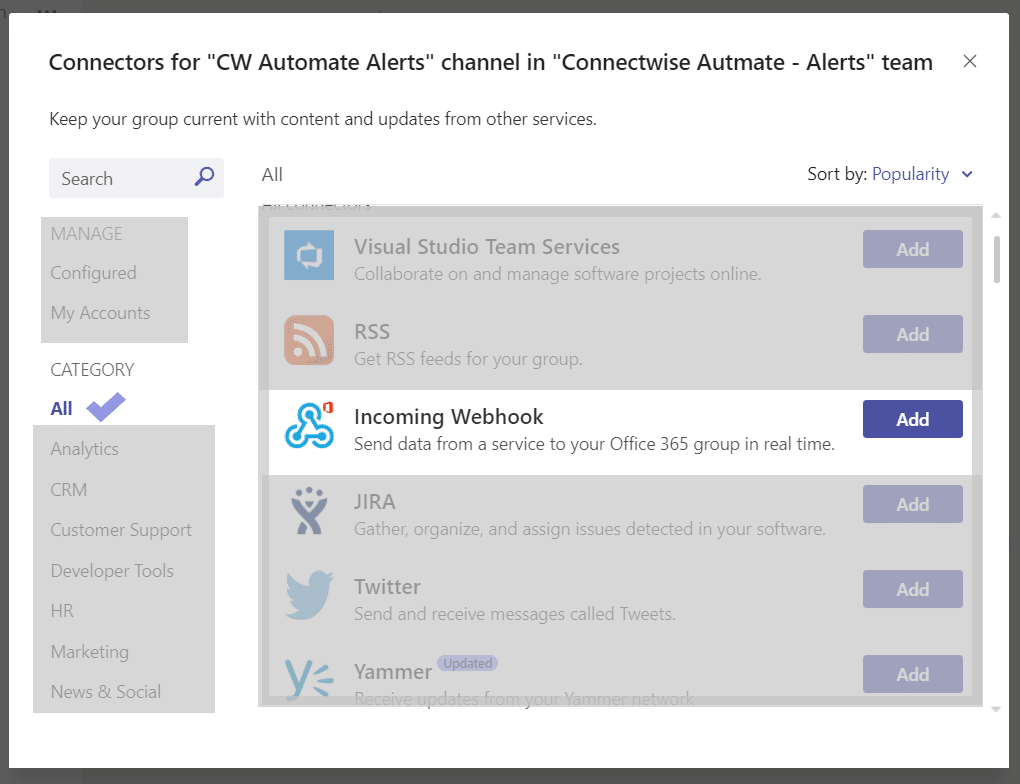Click the Visual Studio Team Services icon
1020x784 pixels.
[309, 255]
